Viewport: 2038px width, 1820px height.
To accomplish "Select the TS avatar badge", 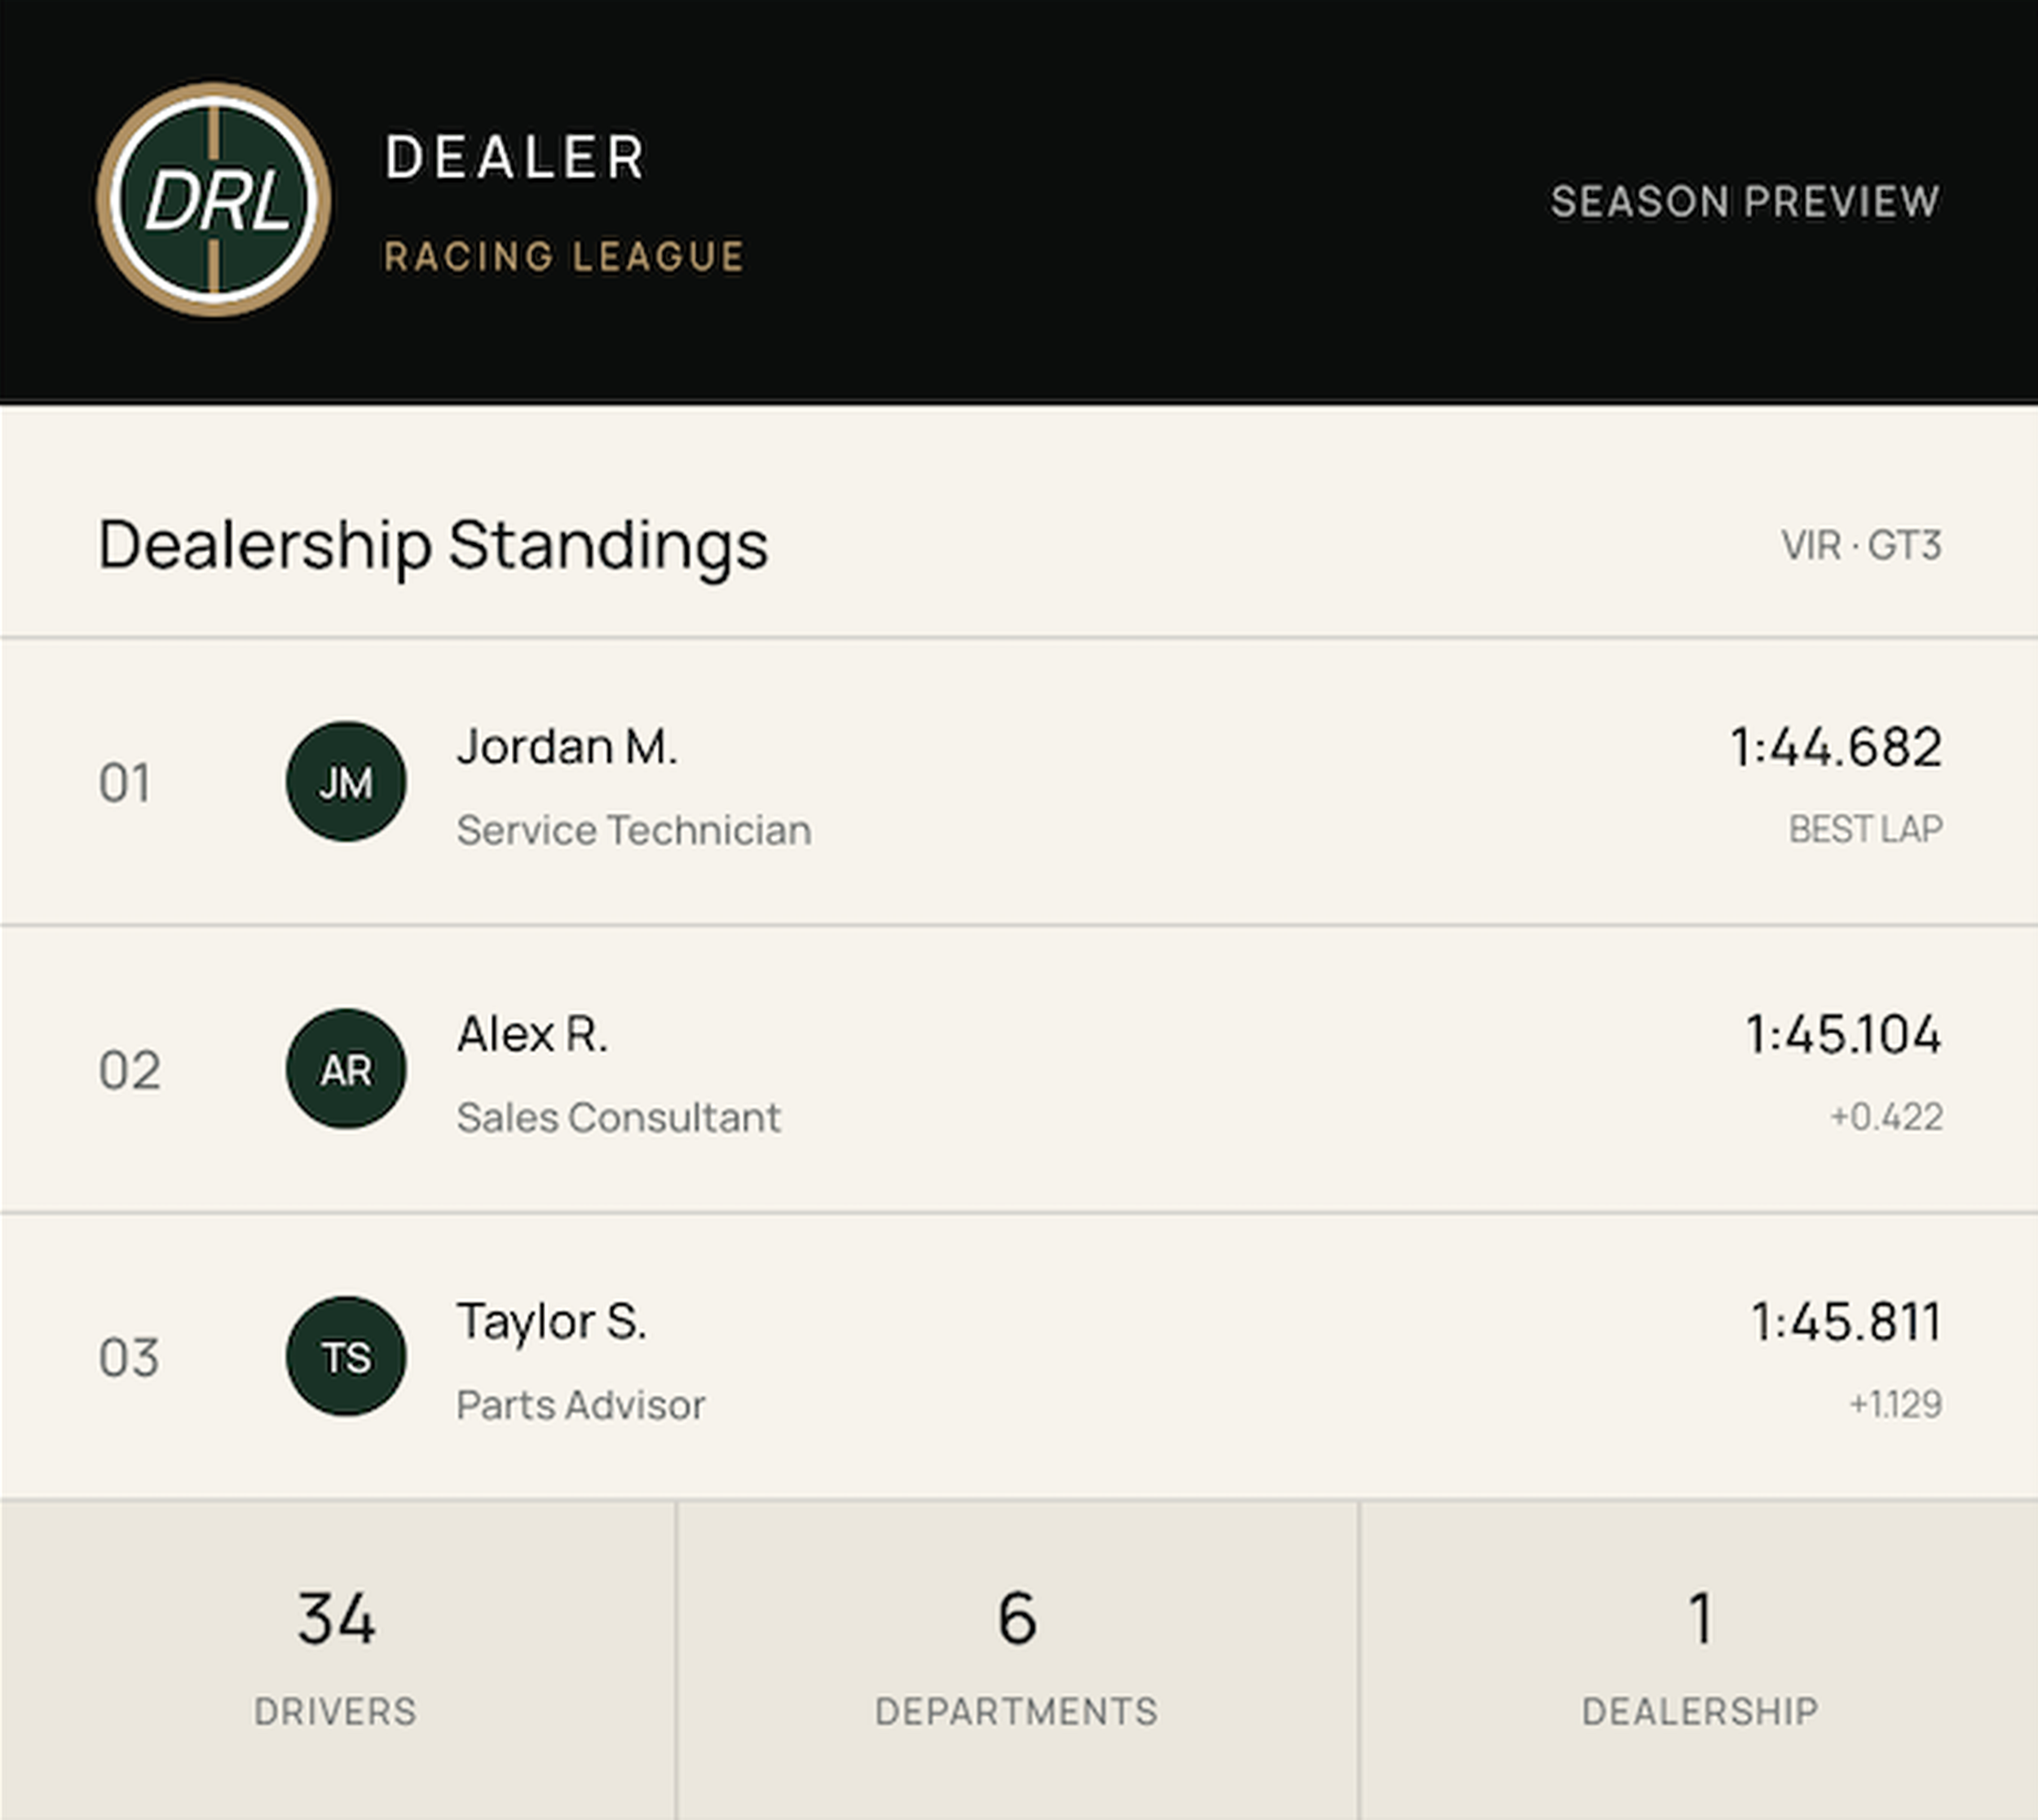I will (346, 1357).
